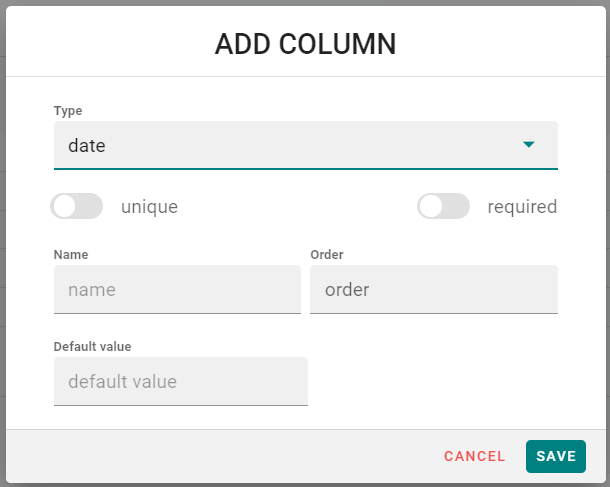Save the new column
Image resolution: width=610 pixels, height=487 pixels.
pos(555,456)
